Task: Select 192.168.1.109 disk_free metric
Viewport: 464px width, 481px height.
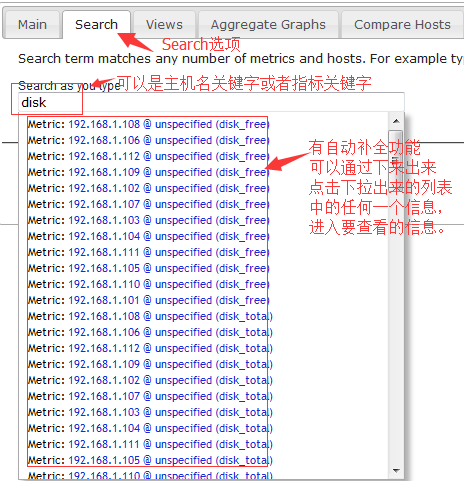Action: tap(149, 172)
